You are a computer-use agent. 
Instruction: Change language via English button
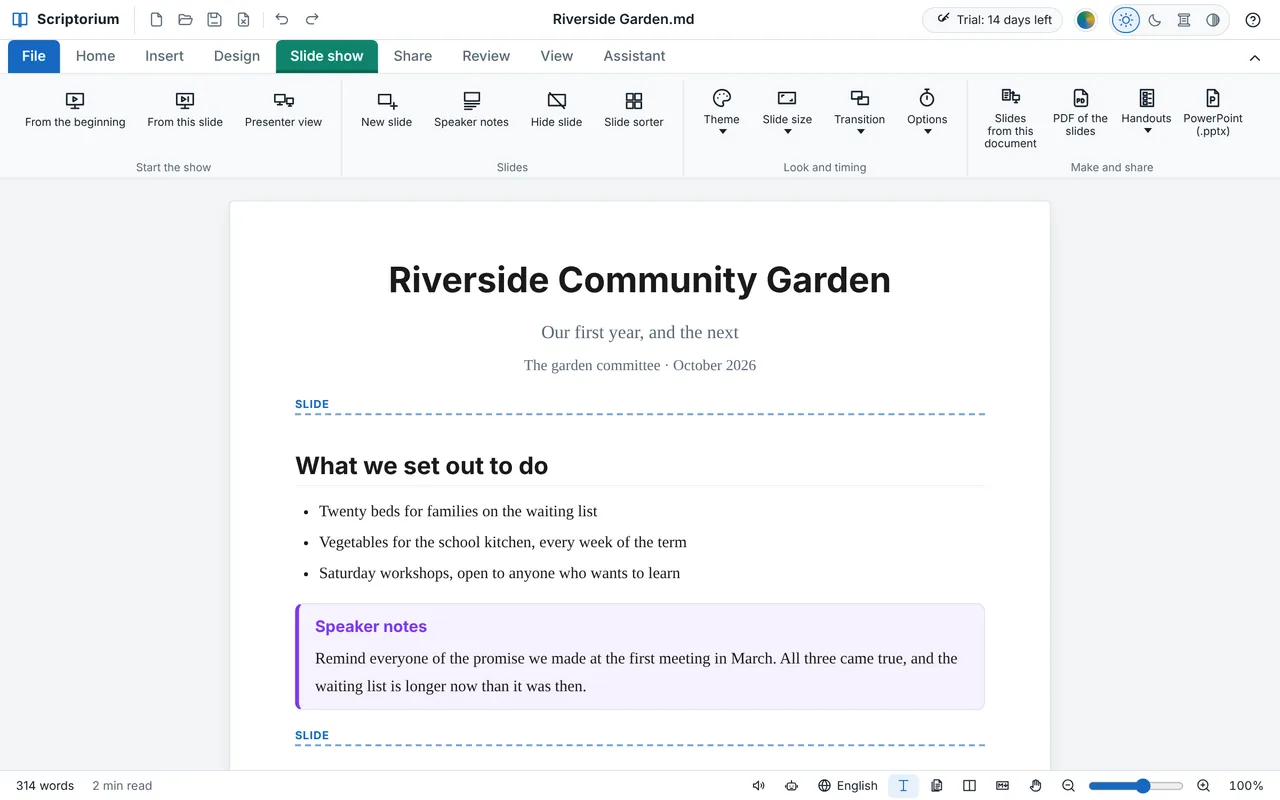click(x=848, y=786)
